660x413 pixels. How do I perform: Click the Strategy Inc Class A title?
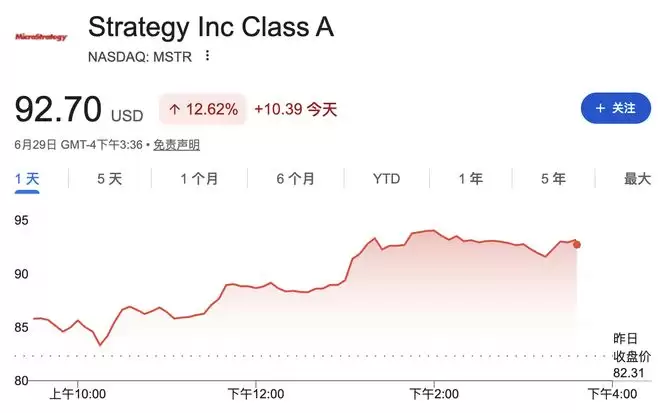211,27
